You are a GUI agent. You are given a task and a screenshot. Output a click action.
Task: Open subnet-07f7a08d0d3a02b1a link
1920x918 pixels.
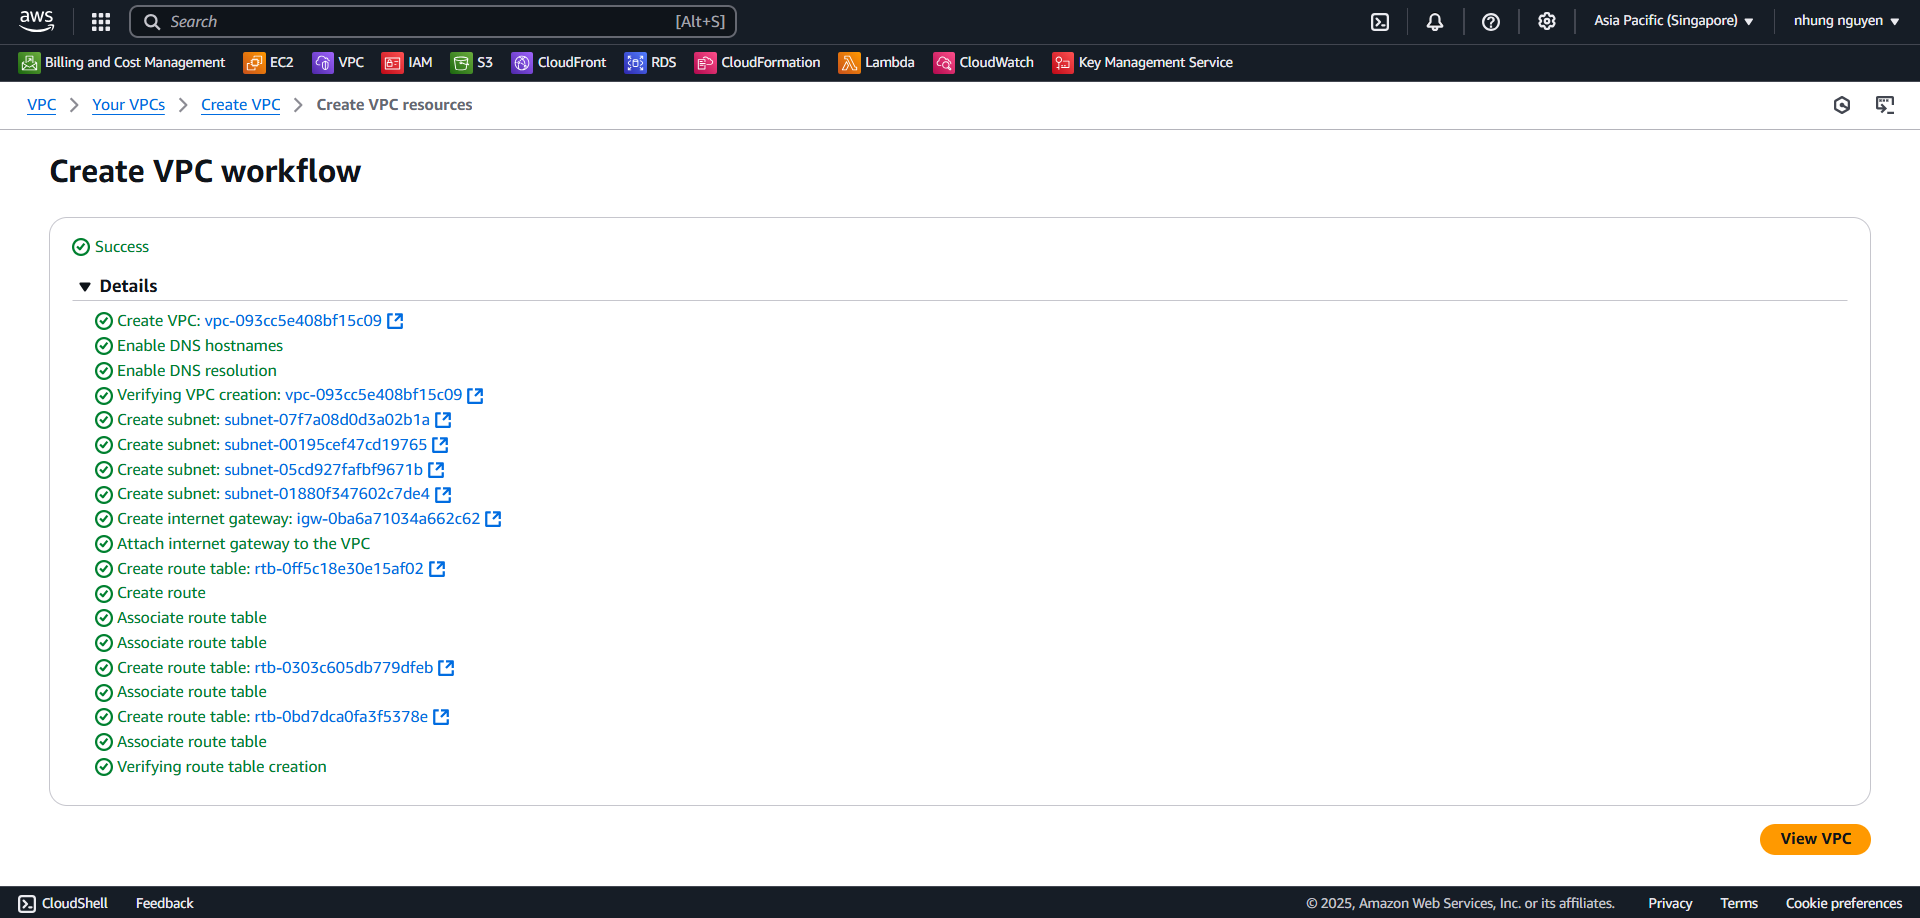point(327,420)
